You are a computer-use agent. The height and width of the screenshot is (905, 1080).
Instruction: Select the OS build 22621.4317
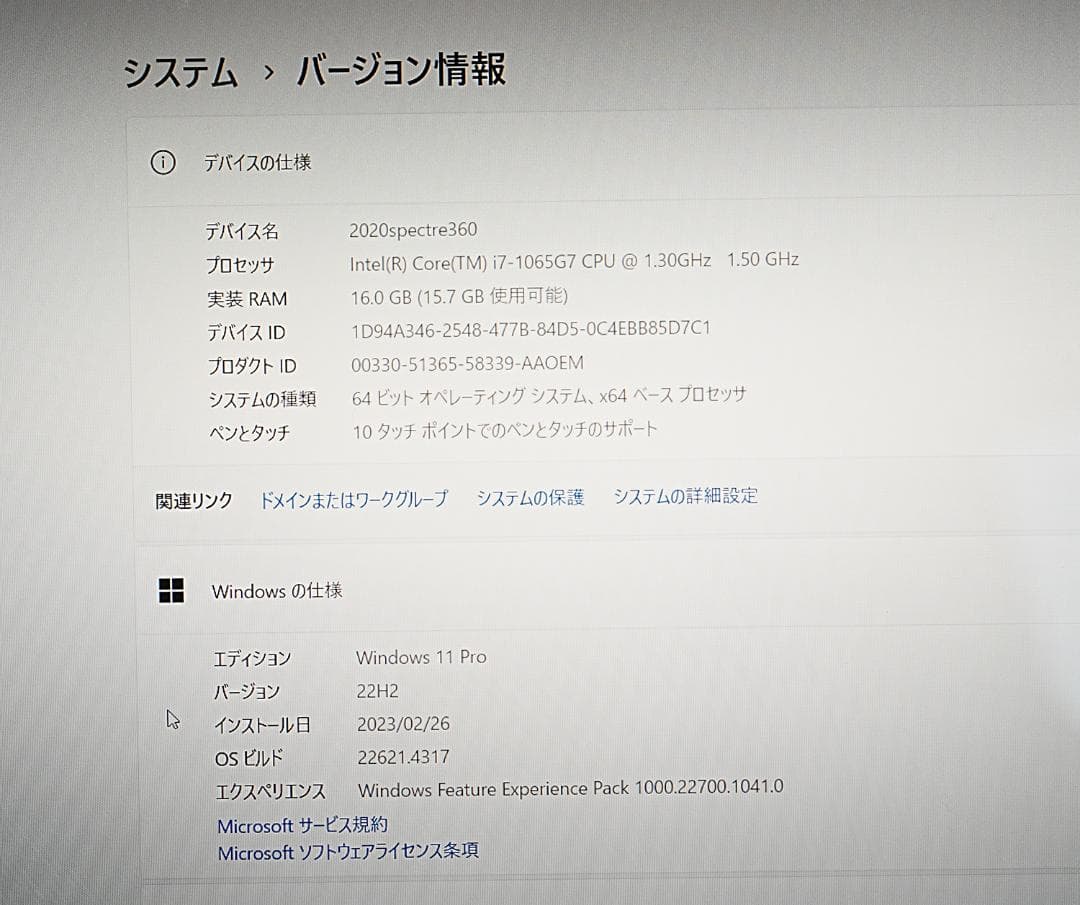(x=403, y=758)
